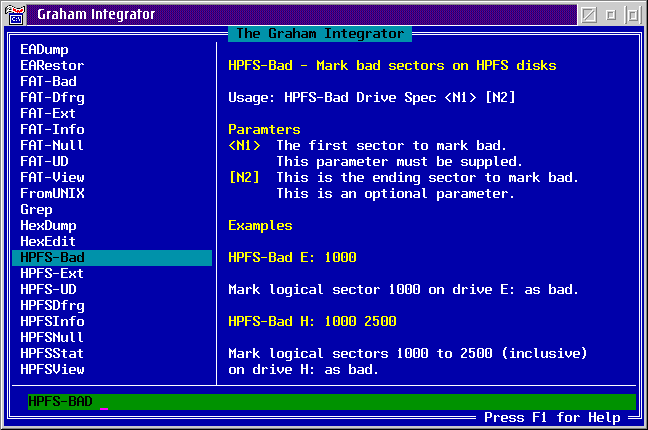The image size is (648, 430).
Task: Select HPFSInfo from the list
Action: pos(52,321)
